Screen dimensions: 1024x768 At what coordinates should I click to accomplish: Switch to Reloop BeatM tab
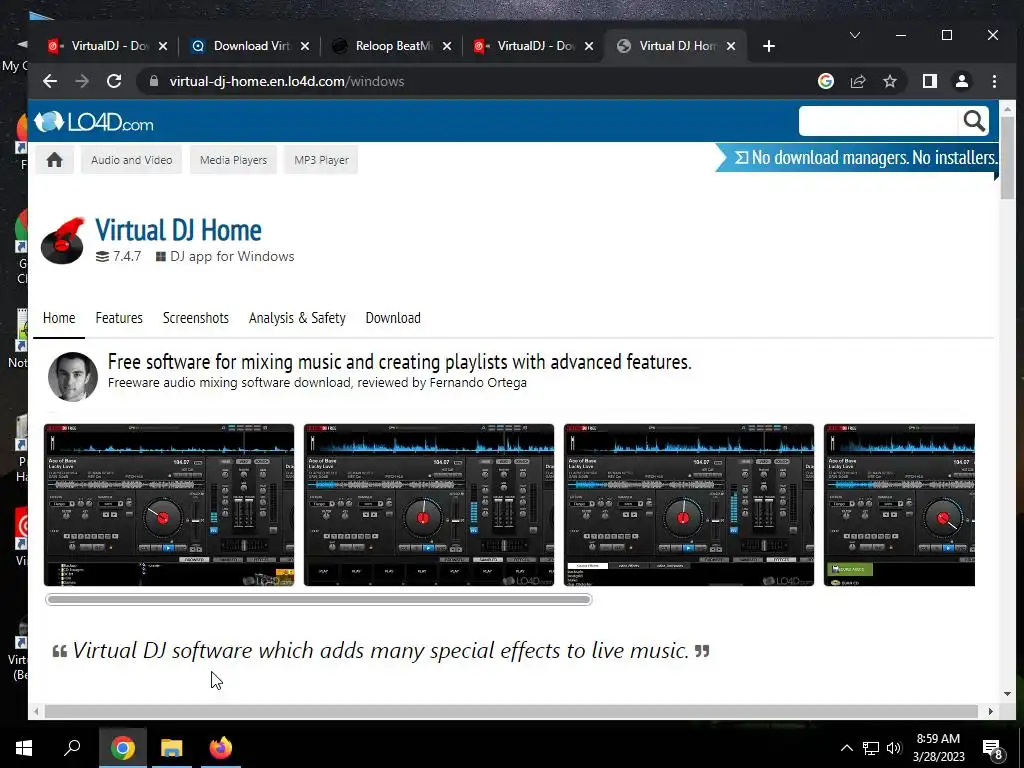point(383,46)
